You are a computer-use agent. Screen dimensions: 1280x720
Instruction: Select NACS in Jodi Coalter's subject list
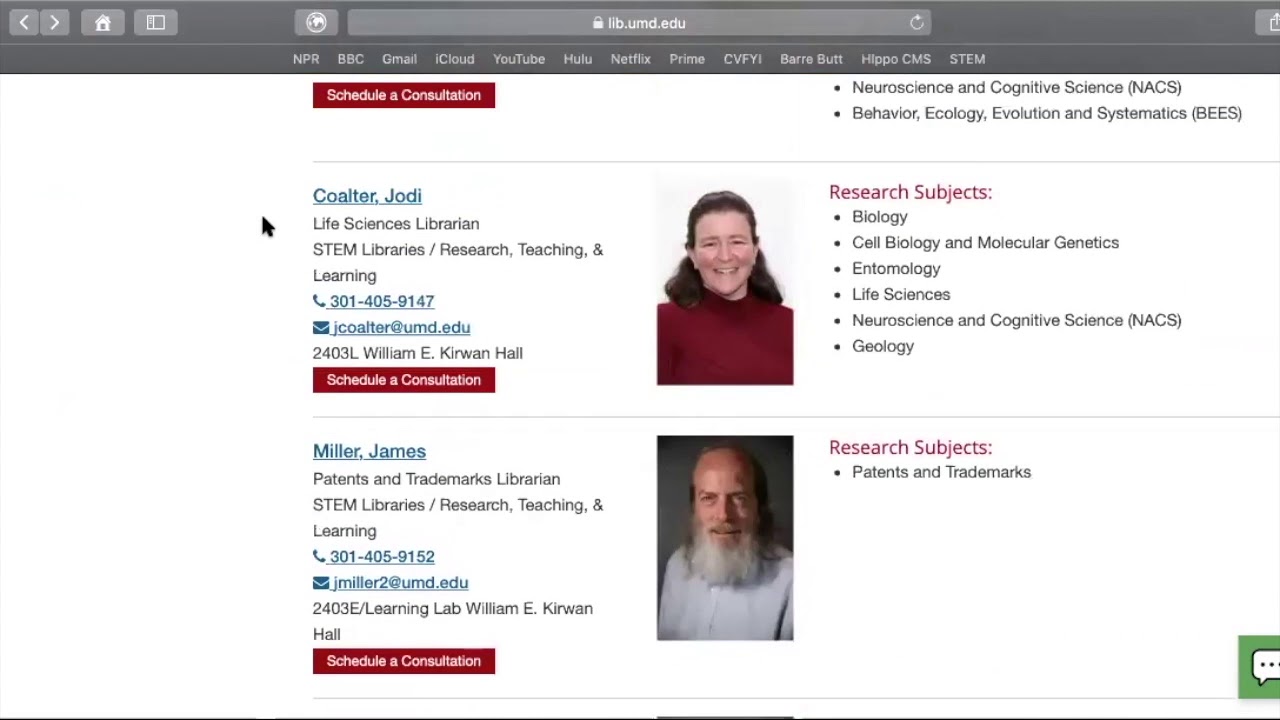click(1017, 321)
